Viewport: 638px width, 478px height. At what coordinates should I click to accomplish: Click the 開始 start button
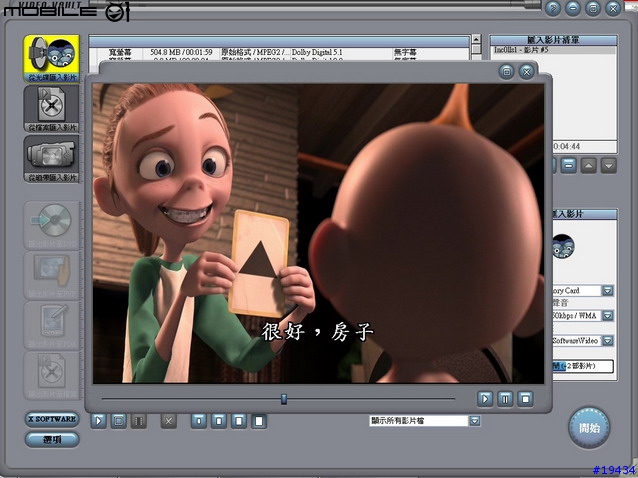tap(589, 428)
